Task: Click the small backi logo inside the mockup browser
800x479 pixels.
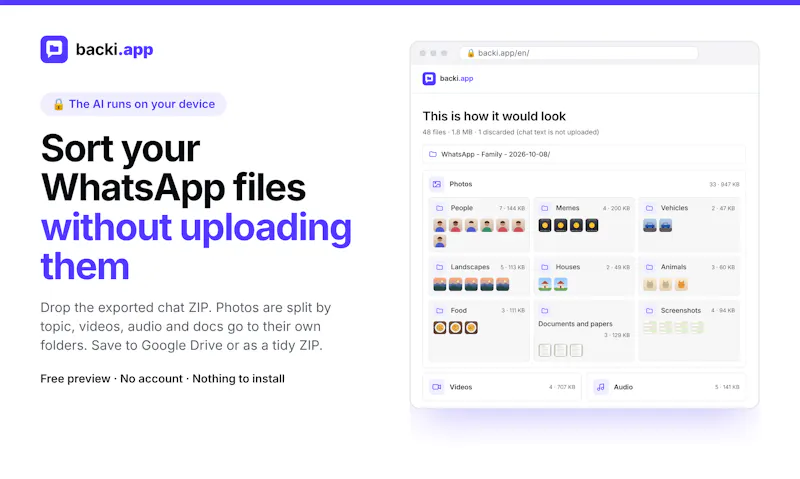Action: (x=429, y=79)
